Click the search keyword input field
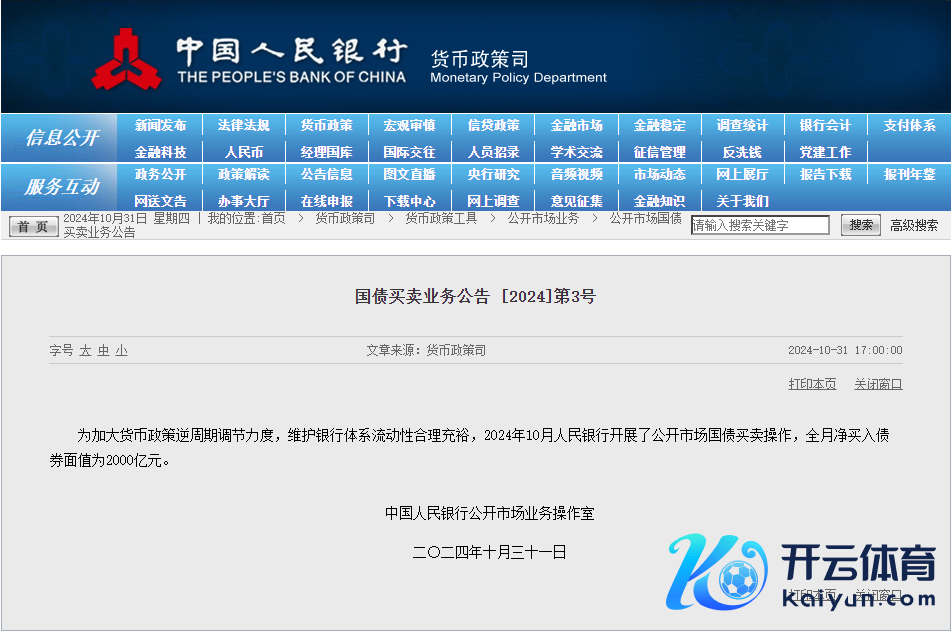 click(760, 225)
